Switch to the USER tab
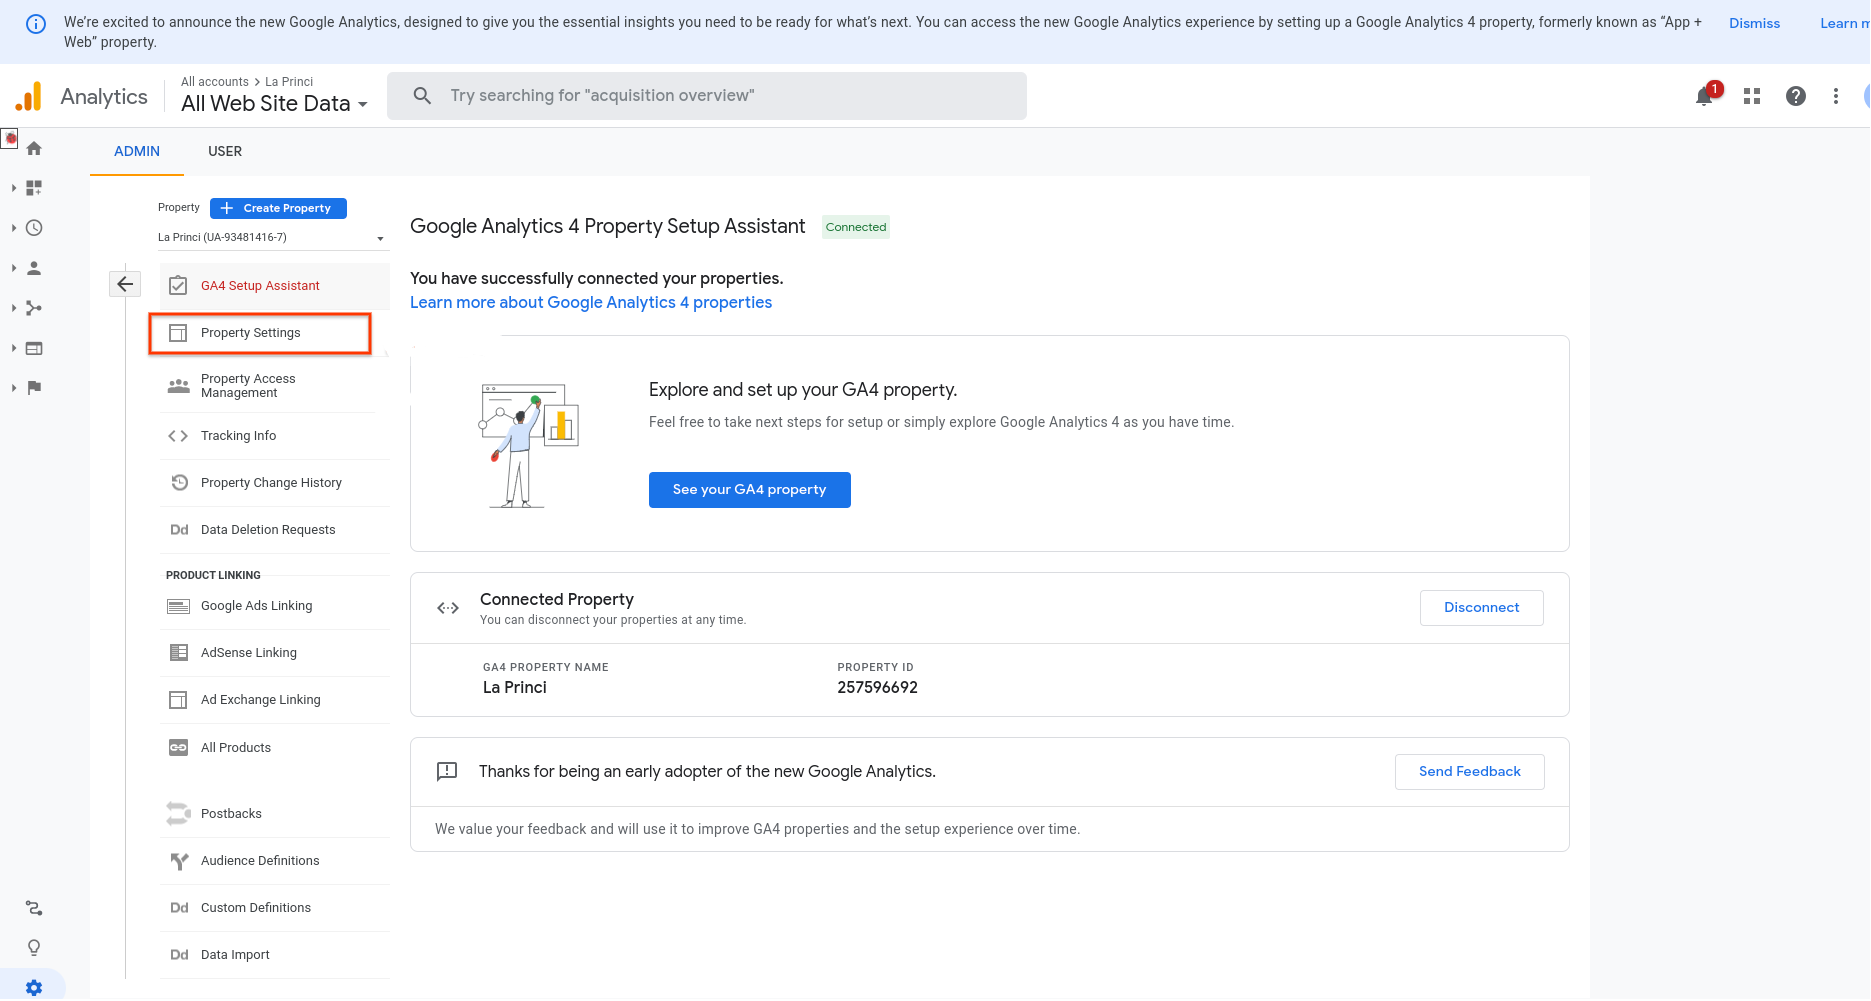 [225, 151]
